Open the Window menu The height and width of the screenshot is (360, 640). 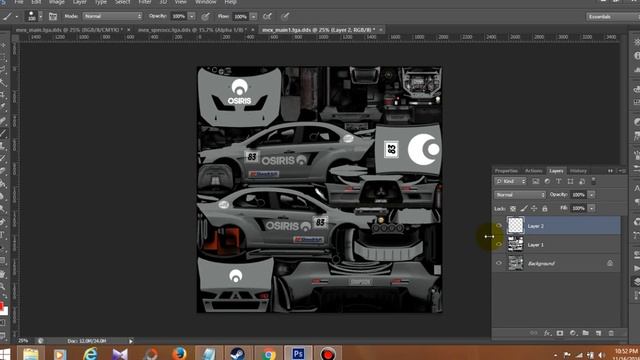pos(205,2)
